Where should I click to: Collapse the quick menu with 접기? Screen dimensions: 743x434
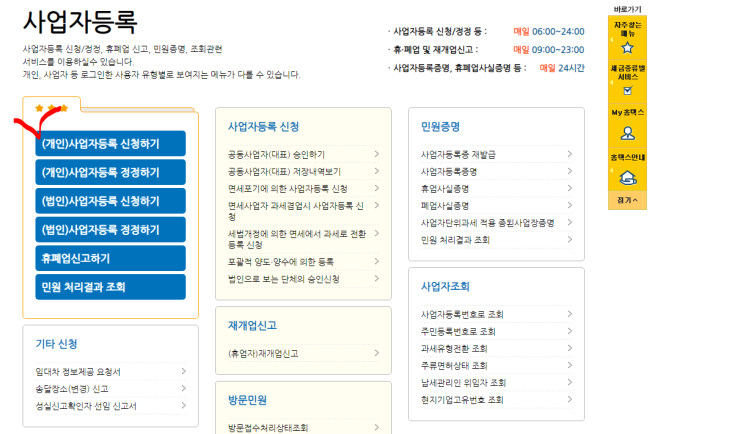627,200
